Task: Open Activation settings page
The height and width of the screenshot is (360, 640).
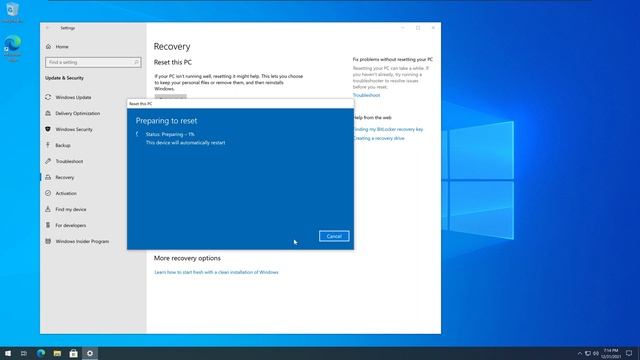Action: coord(66,193)
